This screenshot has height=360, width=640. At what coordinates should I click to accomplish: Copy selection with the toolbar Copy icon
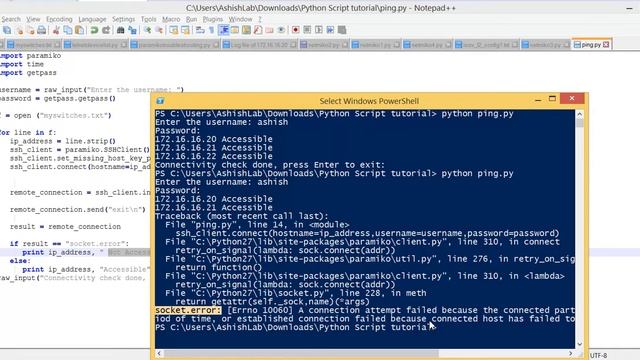68,30
